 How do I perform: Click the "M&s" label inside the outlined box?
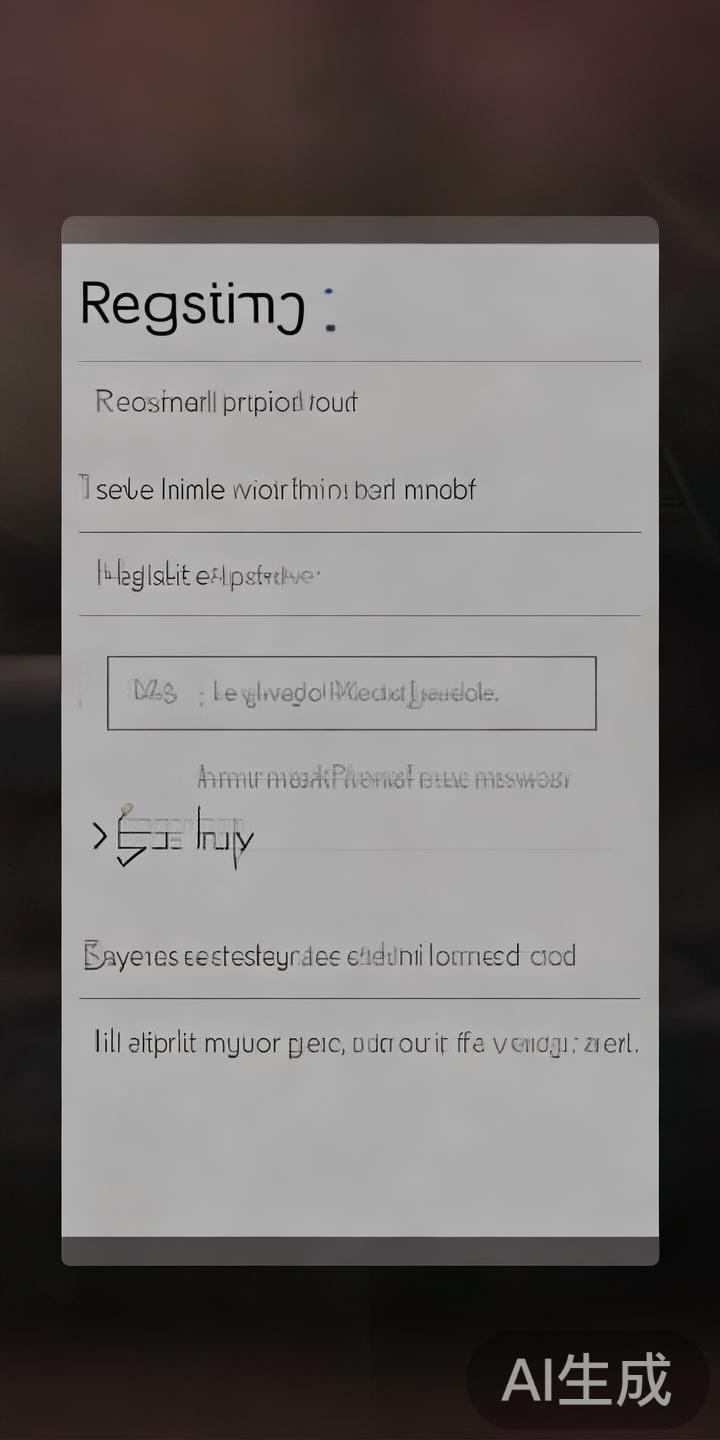156,691
